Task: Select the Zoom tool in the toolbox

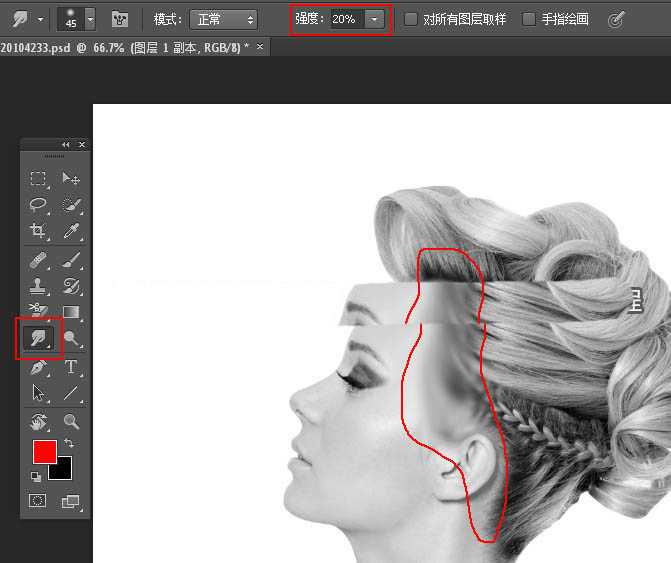Action: coord(71,421)
